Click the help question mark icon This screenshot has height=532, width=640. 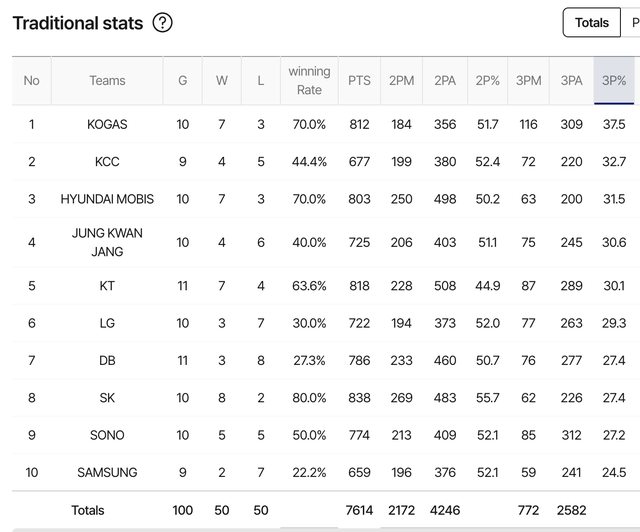(162, 23)
